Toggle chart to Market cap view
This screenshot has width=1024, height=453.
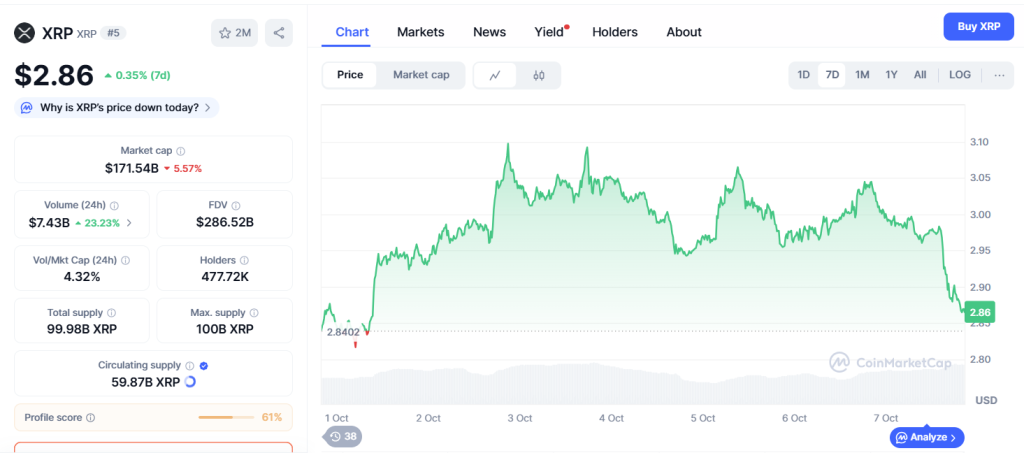coord(421,75)
